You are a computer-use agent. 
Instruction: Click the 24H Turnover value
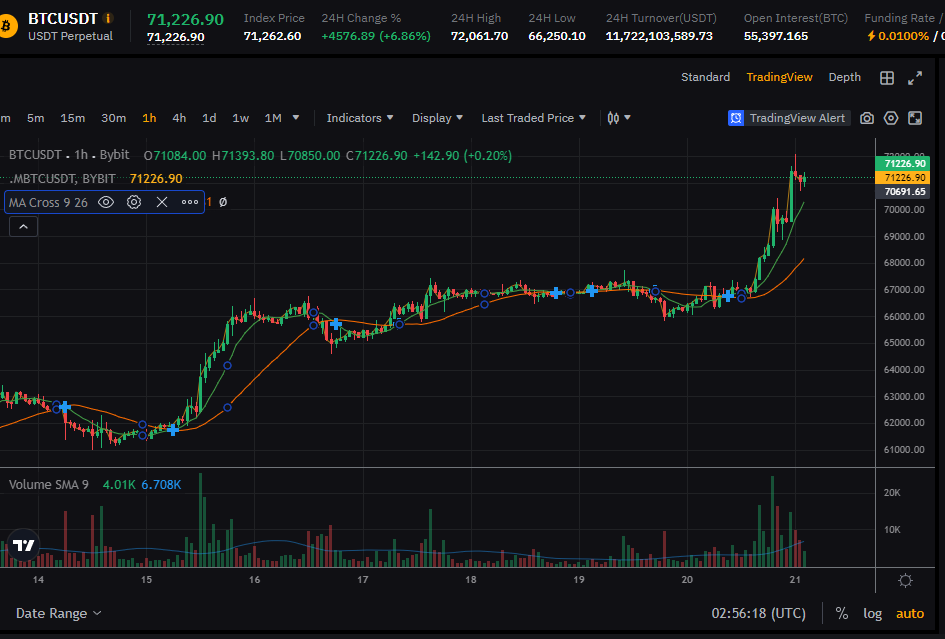(659, 36)
